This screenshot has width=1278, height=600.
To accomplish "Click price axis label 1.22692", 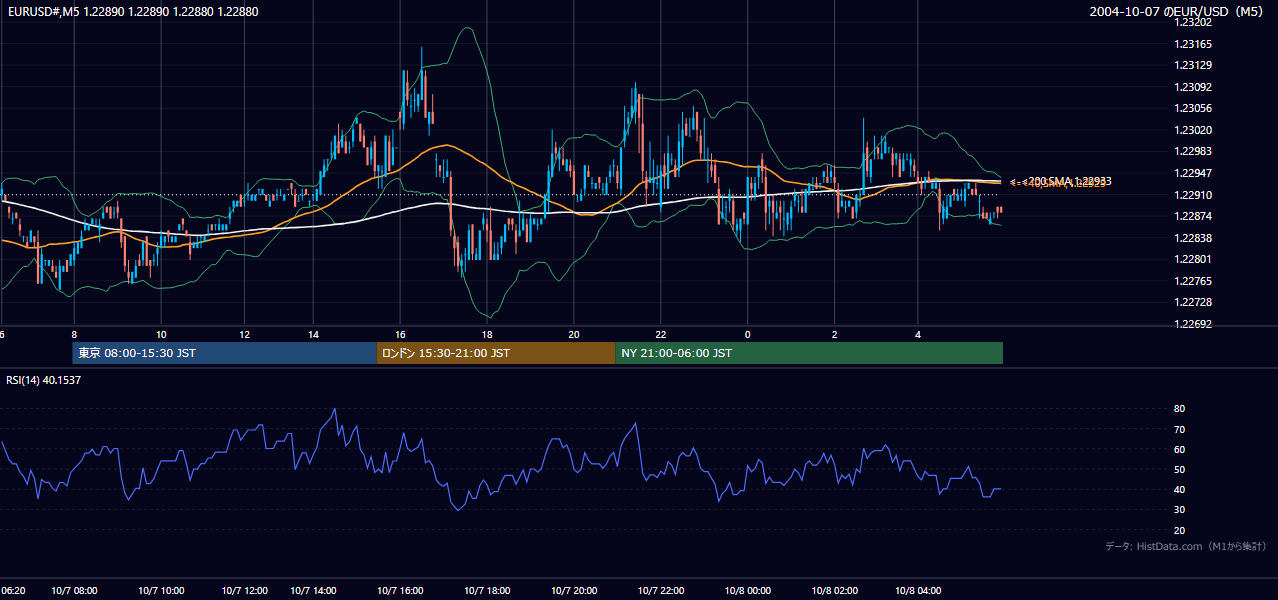I will click(1192, 324).
